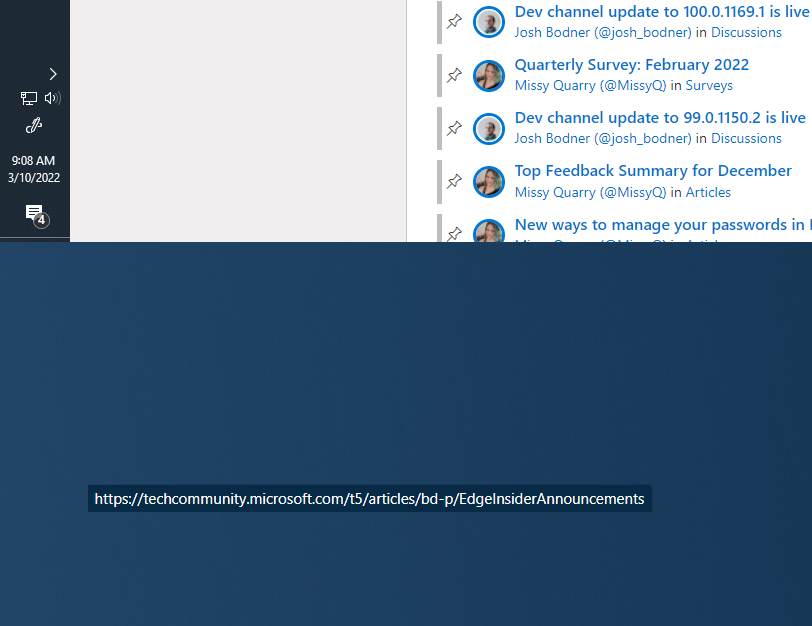Screen dimensions: 812x626
Task: Open the Dev channel update to 100.0.1169.1 announcement
Action: 660,11
